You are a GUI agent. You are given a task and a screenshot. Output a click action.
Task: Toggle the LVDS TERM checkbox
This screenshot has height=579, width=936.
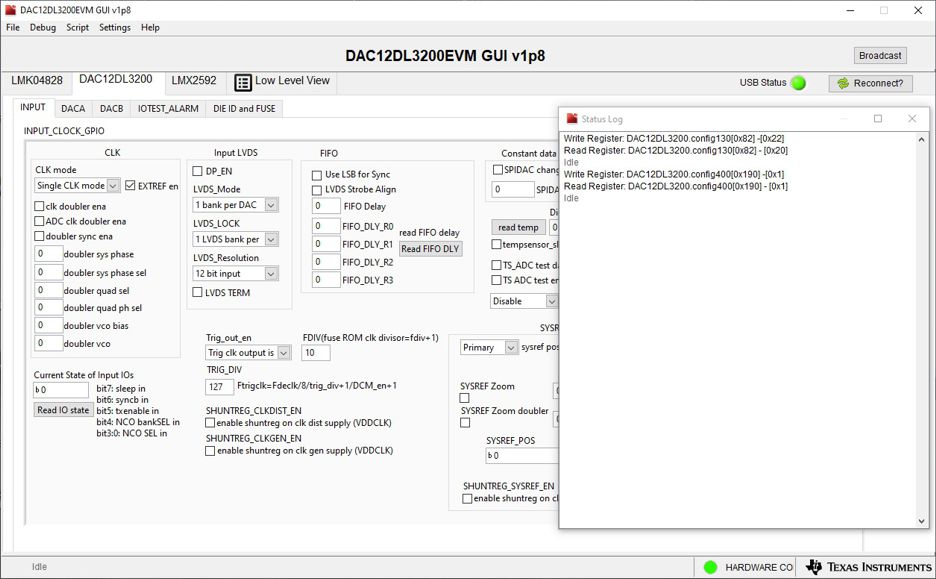198,293
